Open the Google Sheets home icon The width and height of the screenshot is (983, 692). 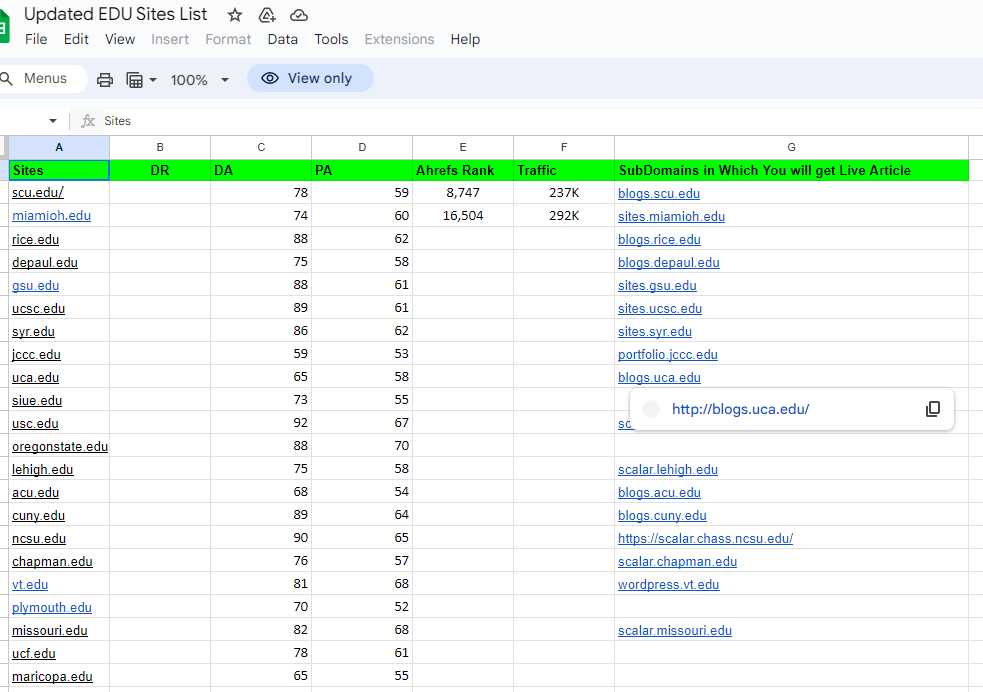tap(4, 28)
